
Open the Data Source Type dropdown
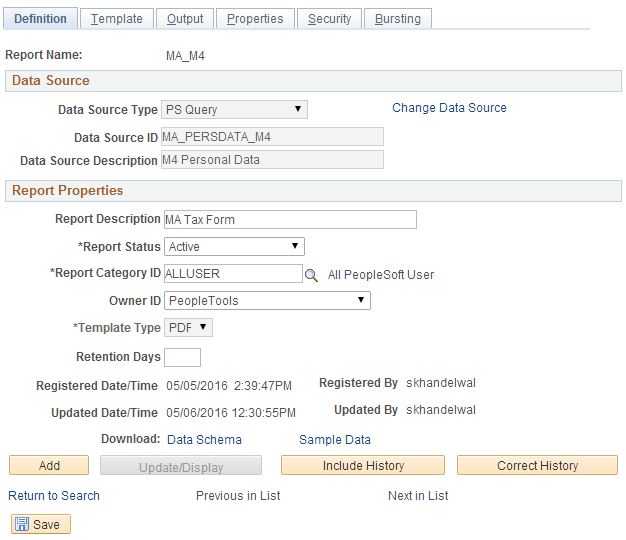234,109
